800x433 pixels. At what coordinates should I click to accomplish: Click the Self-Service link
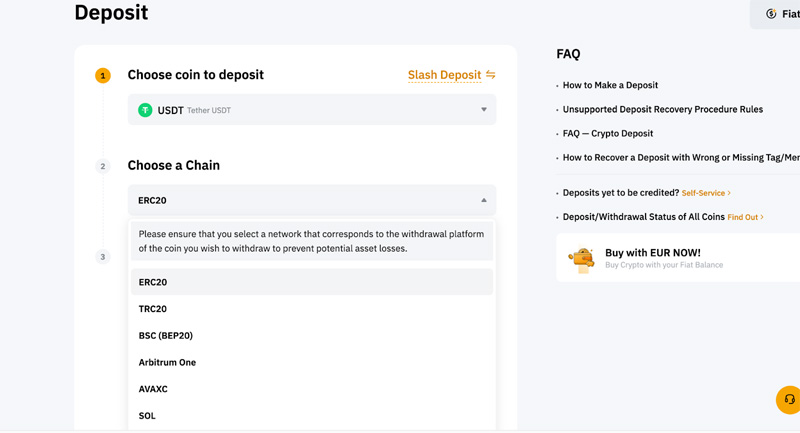(x=706, y=193)
